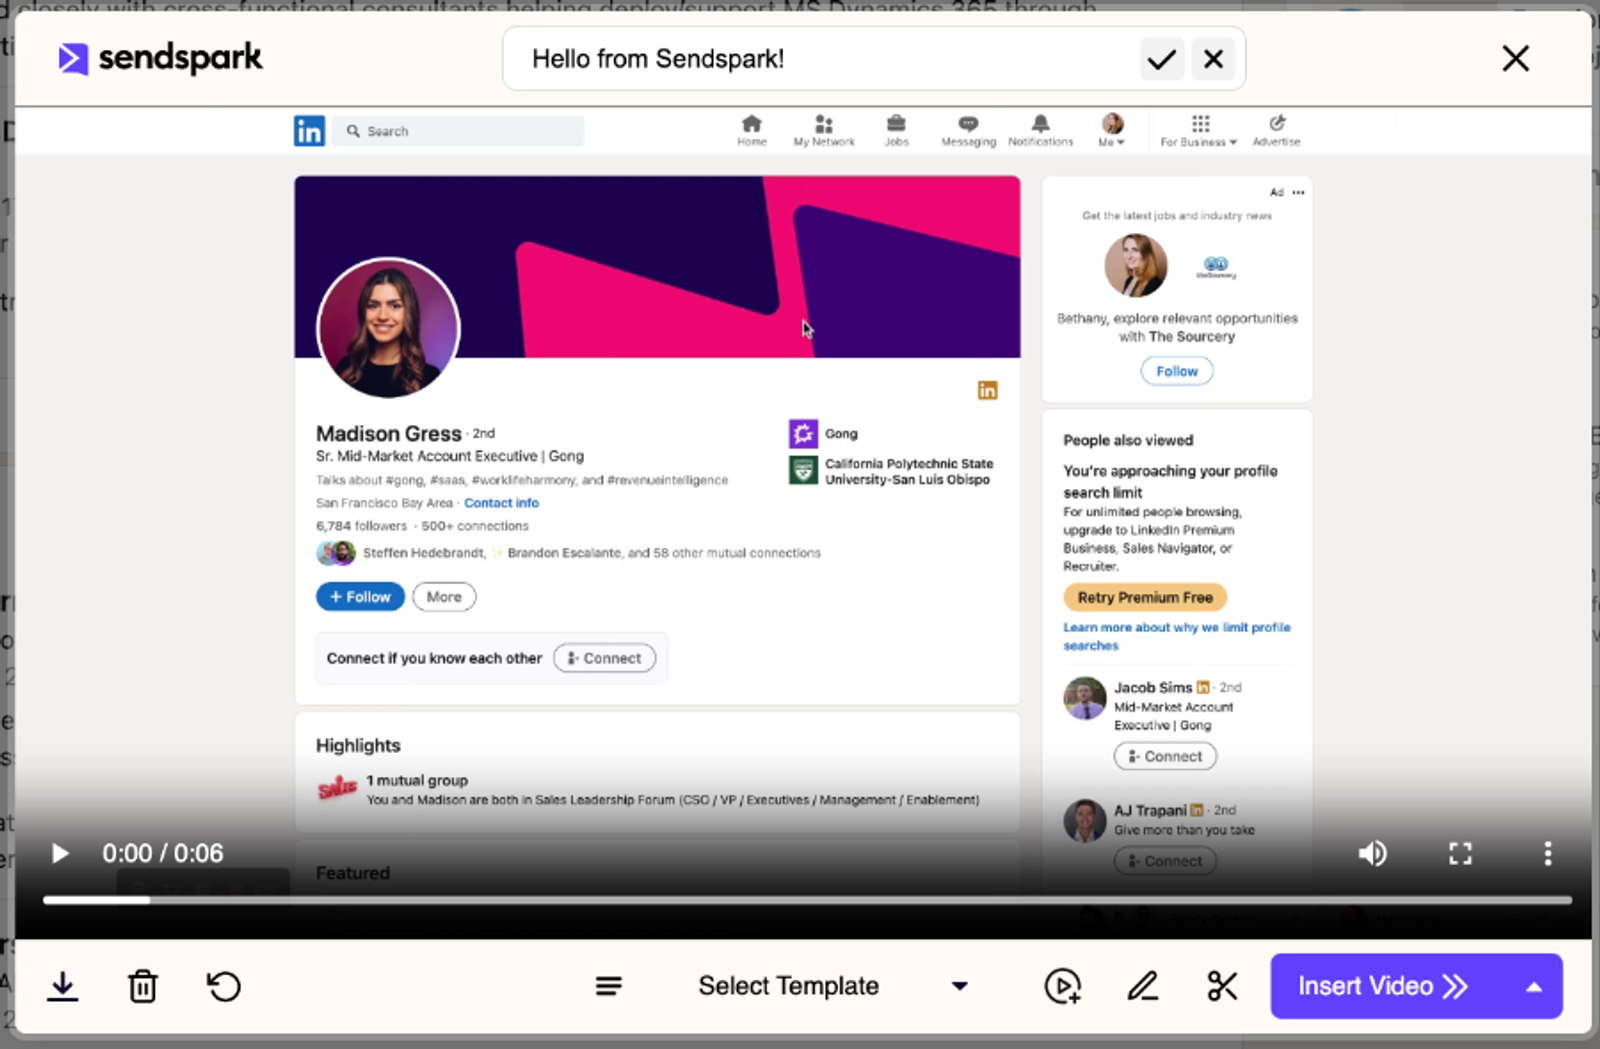Expand the For Business menu
1600x1049 pixels.
[x=1199, y=131]
